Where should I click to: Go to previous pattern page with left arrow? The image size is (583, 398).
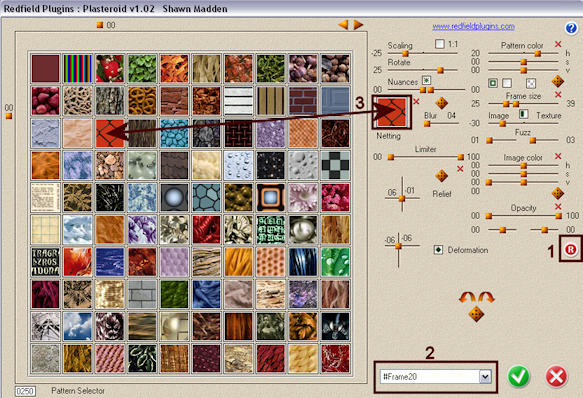pyautogui.click(x=344, y=25)
